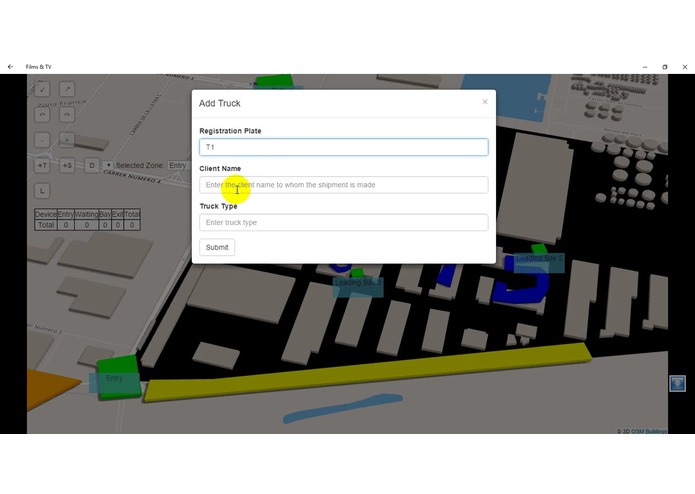Click the Exit column header
The width and height of the screenshot is (695, 494).
[x=117, y=214]
